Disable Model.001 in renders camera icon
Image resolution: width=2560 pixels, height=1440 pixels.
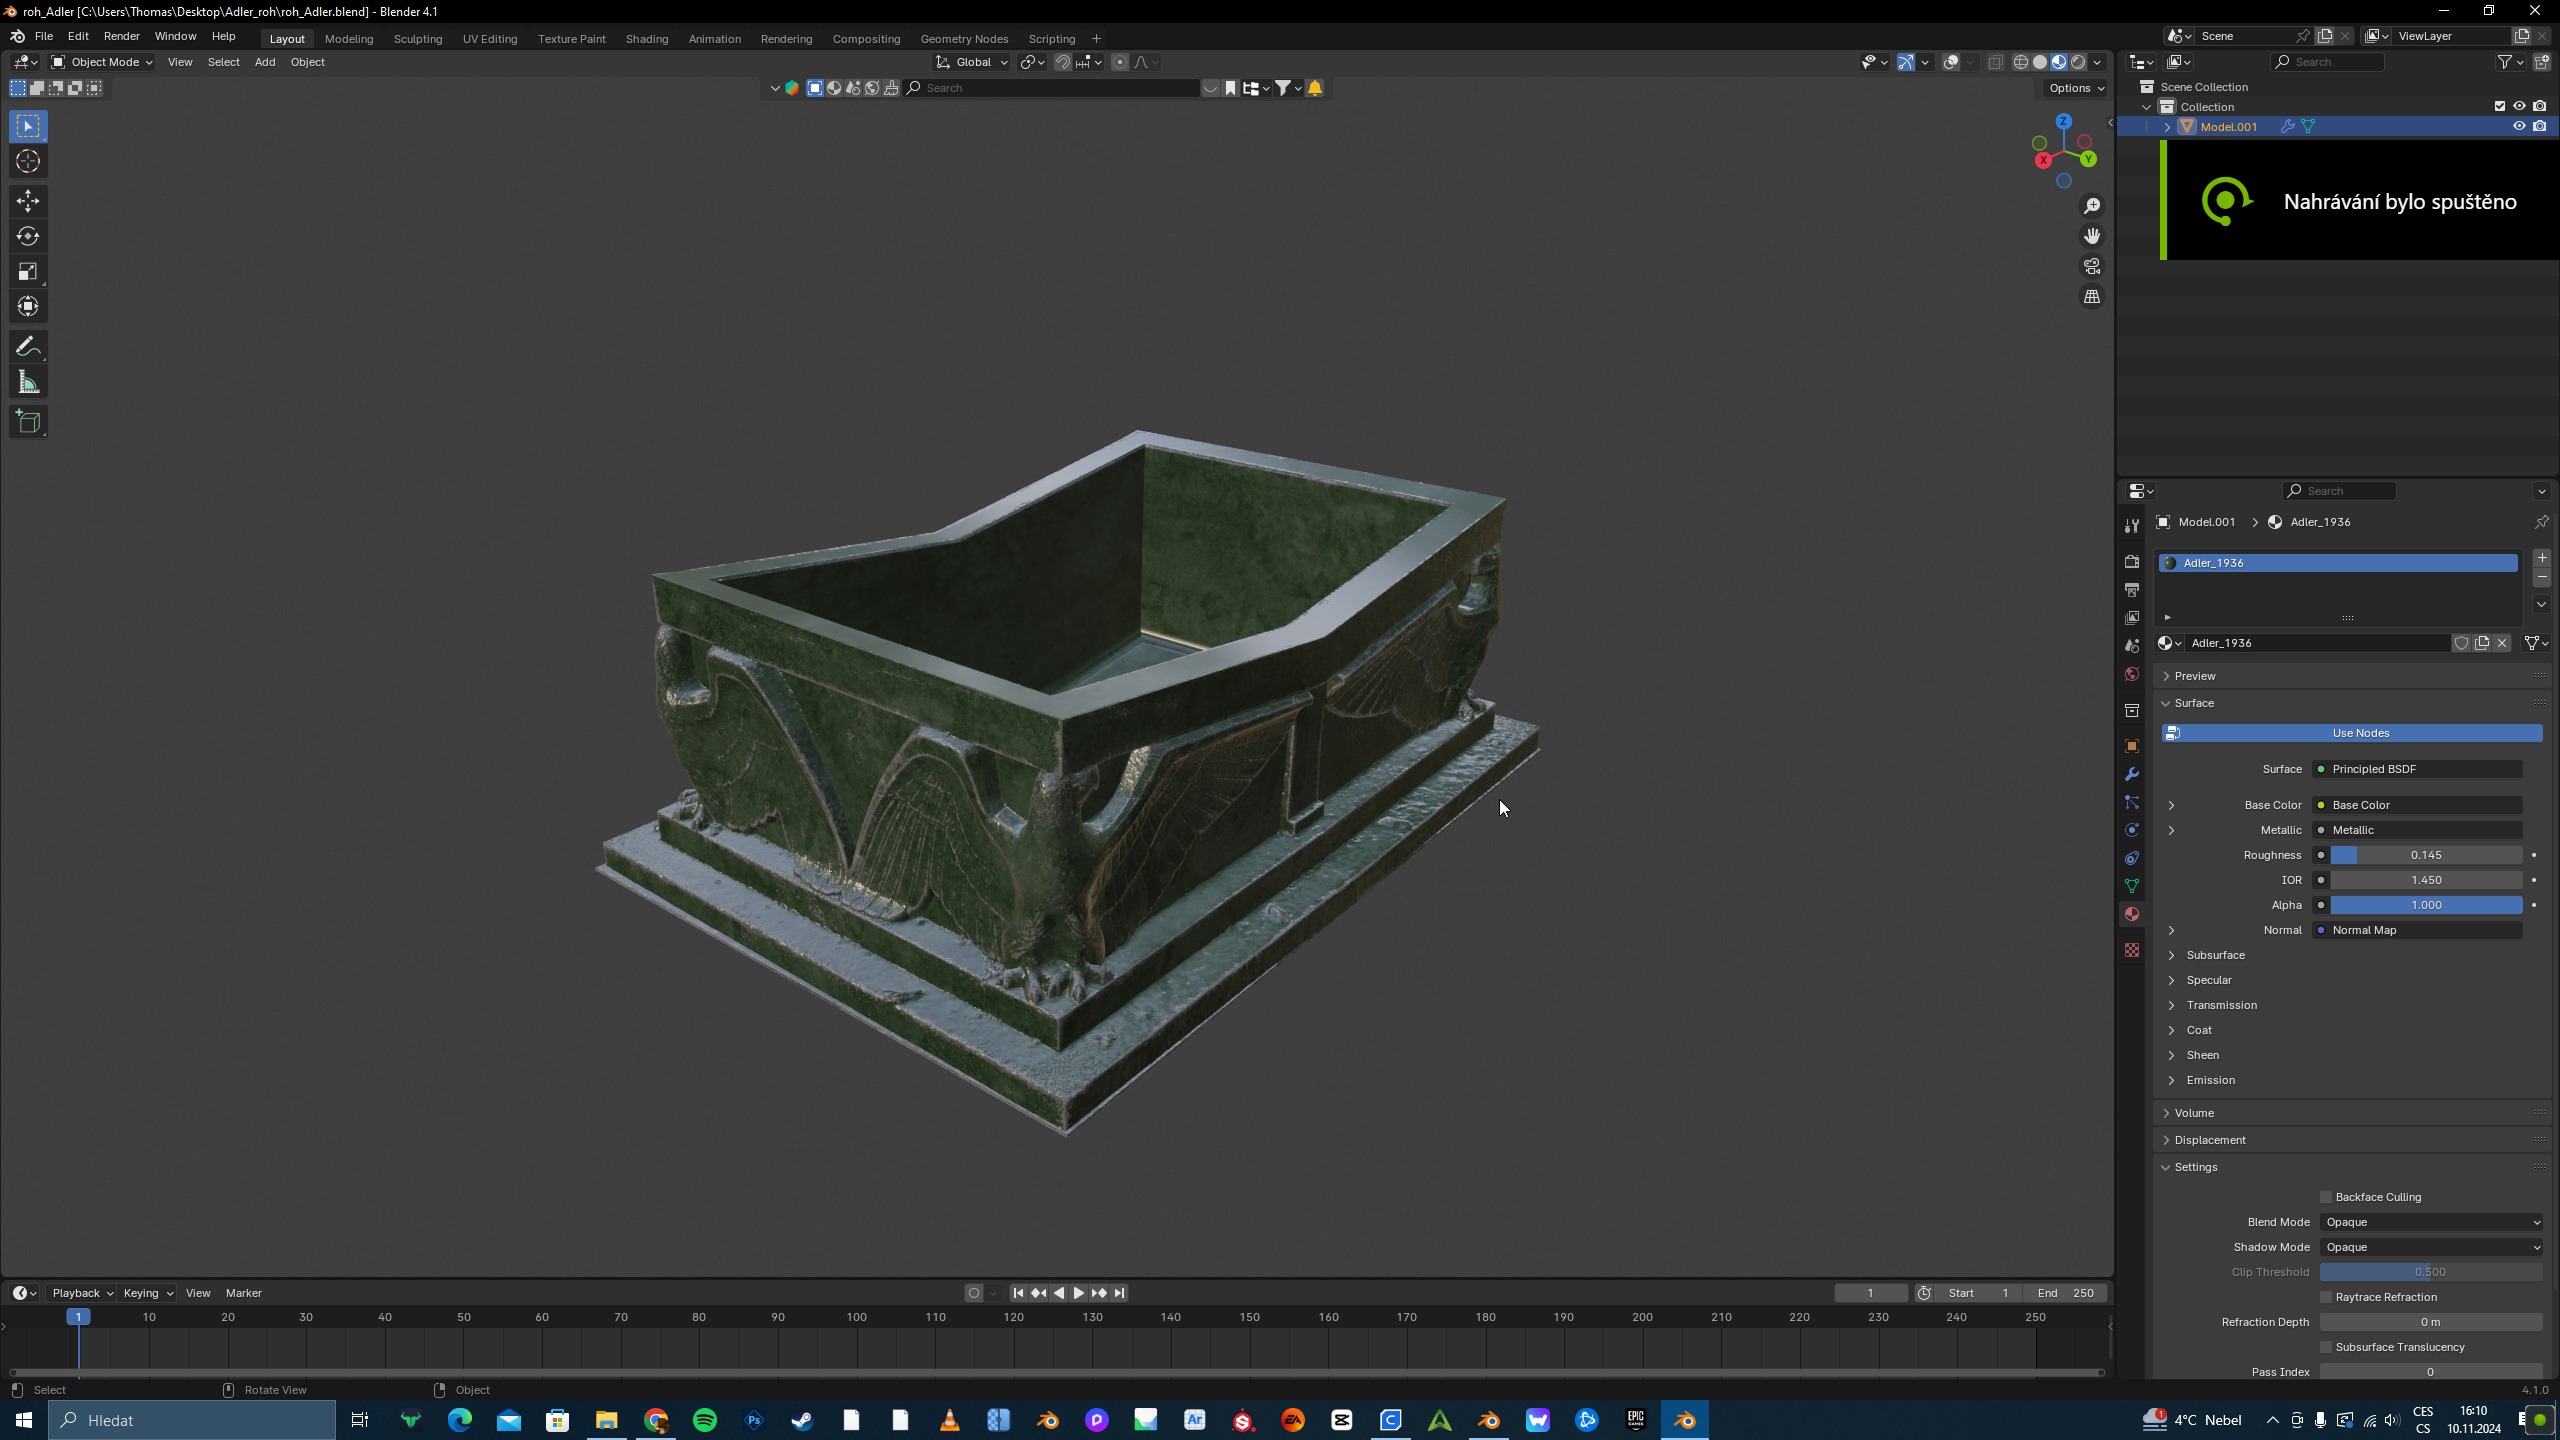pyautogui.click(x=2540, y=126)
